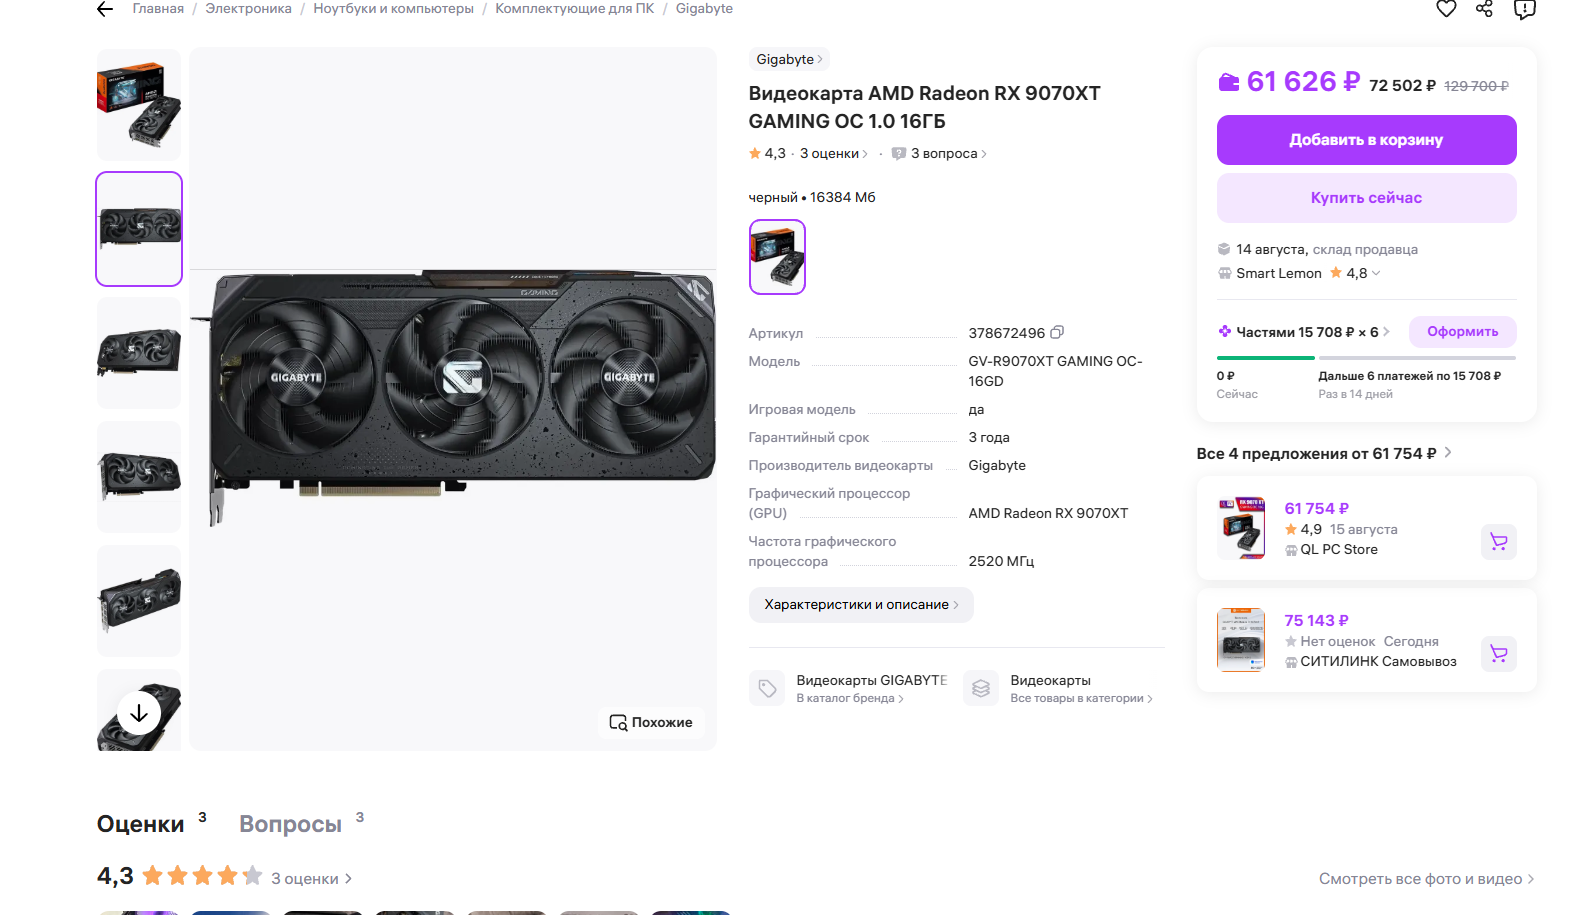This screenshot has height=915, width=1595.
Task: Select the Оценки tab
Action: click(x=140, y=824)
